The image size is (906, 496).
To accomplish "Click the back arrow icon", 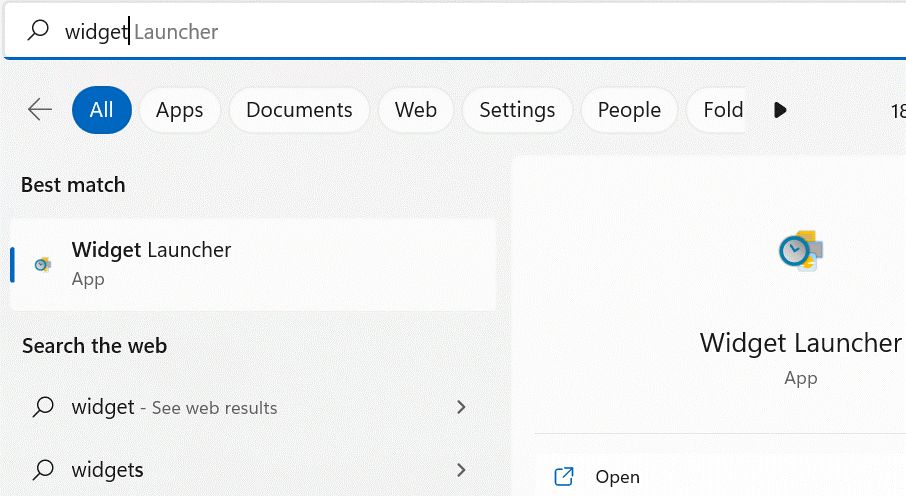I will tap(40, 109).
